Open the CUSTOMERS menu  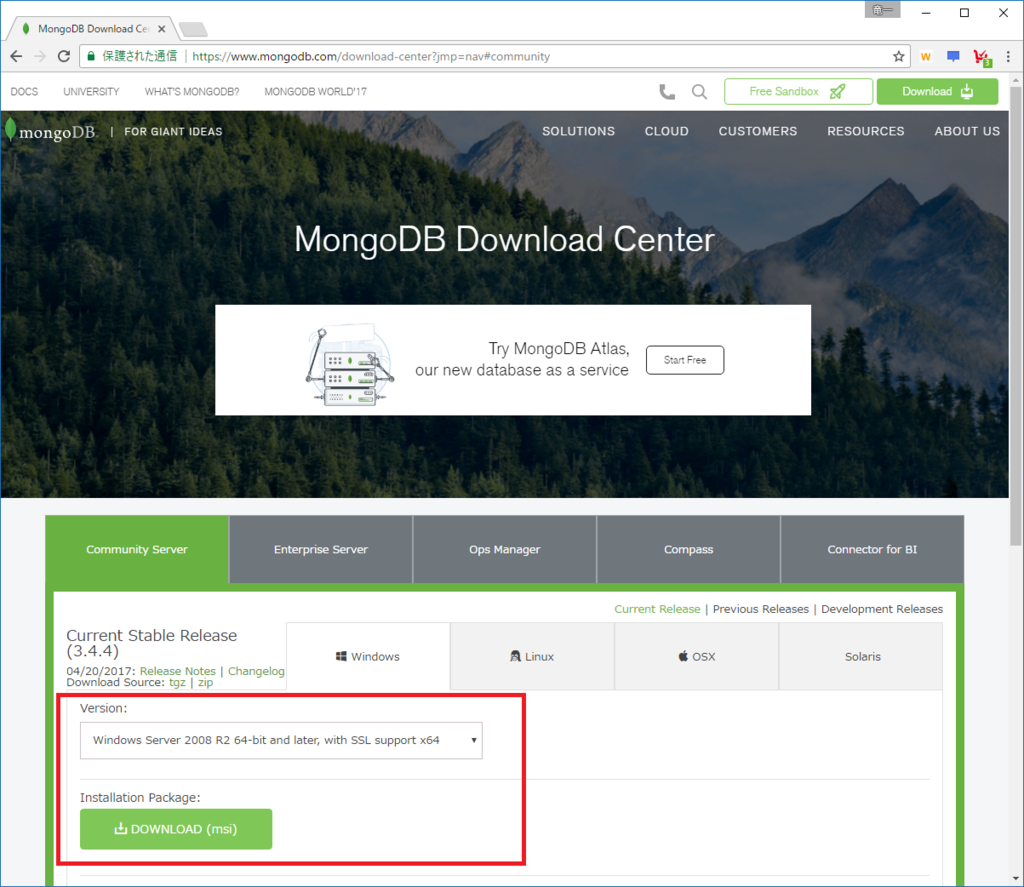[758, 131]
